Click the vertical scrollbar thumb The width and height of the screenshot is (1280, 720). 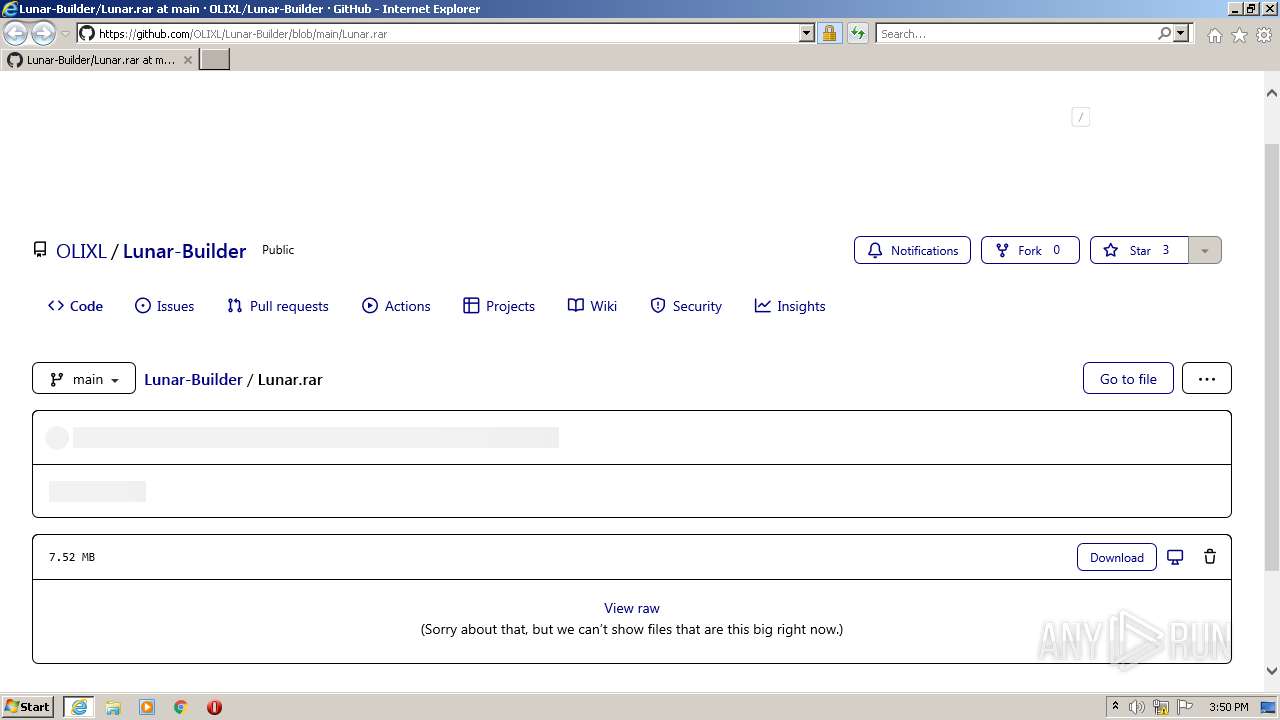[x=1271, y=355]
